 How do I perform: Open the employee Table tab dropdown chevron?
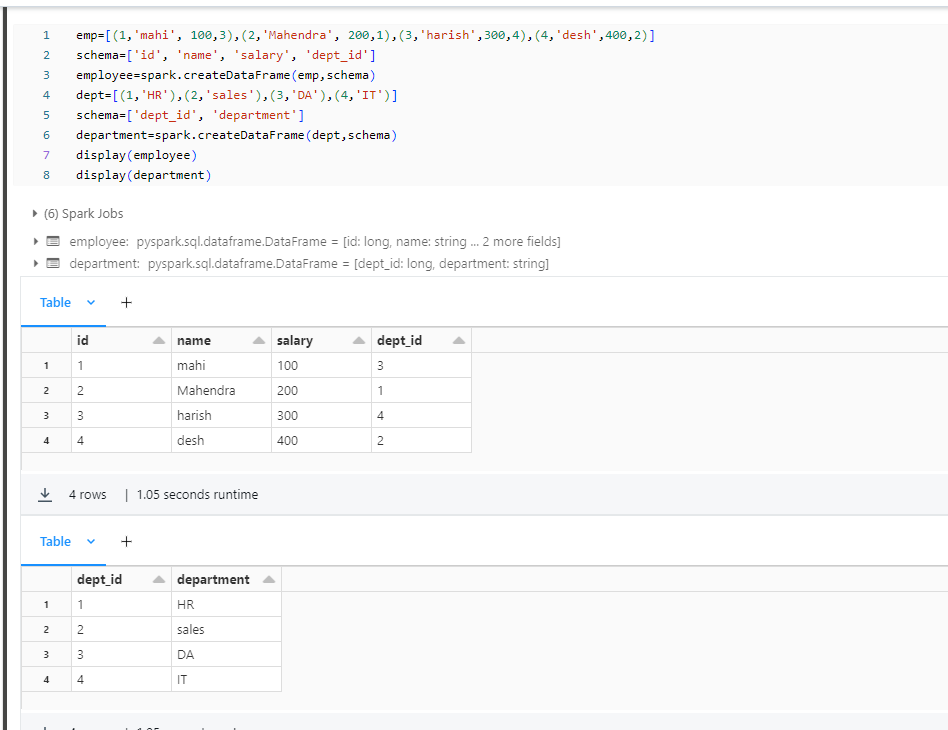[91, 302]
